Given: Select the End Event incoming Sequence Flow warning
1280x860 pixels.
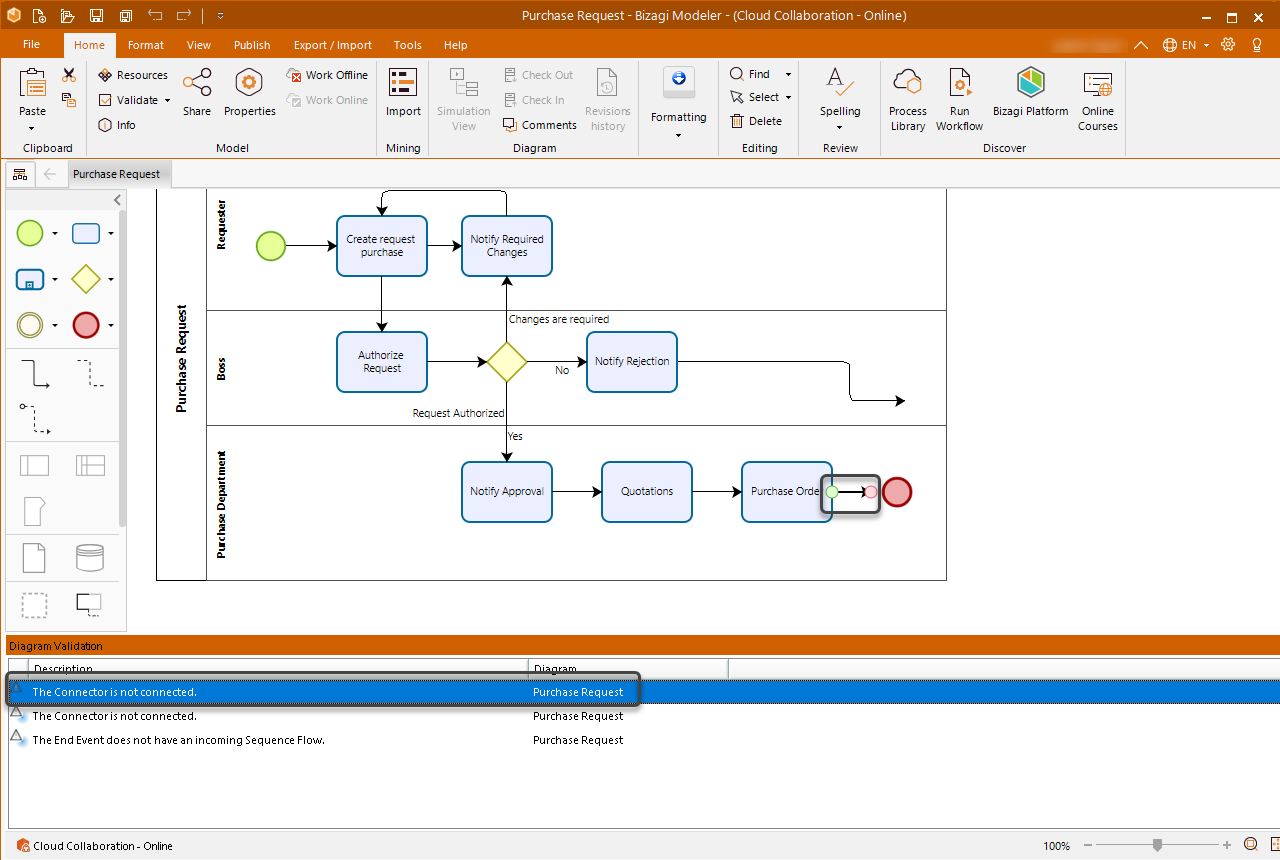Looking at the screenshot, I should coord(644,740).
